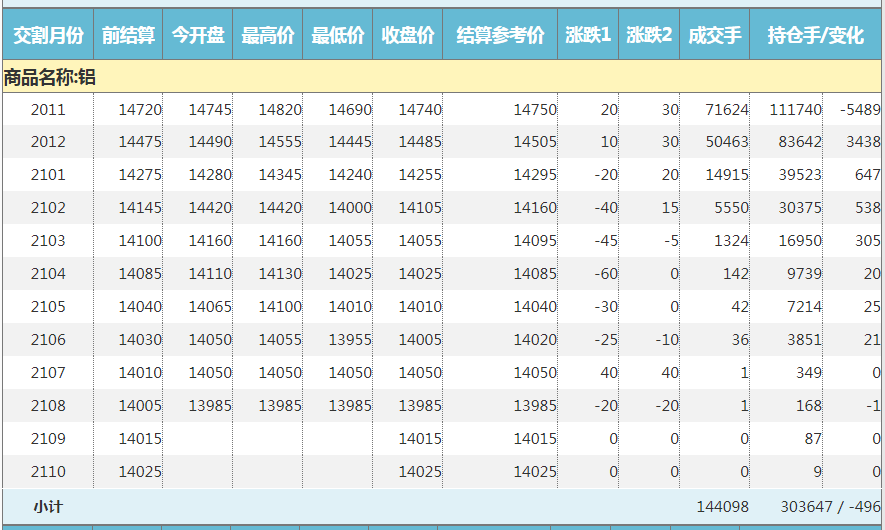Click the 交割月份 column header
The width and height of the screenshot is (885, 530).
click(x=48, y=36)
